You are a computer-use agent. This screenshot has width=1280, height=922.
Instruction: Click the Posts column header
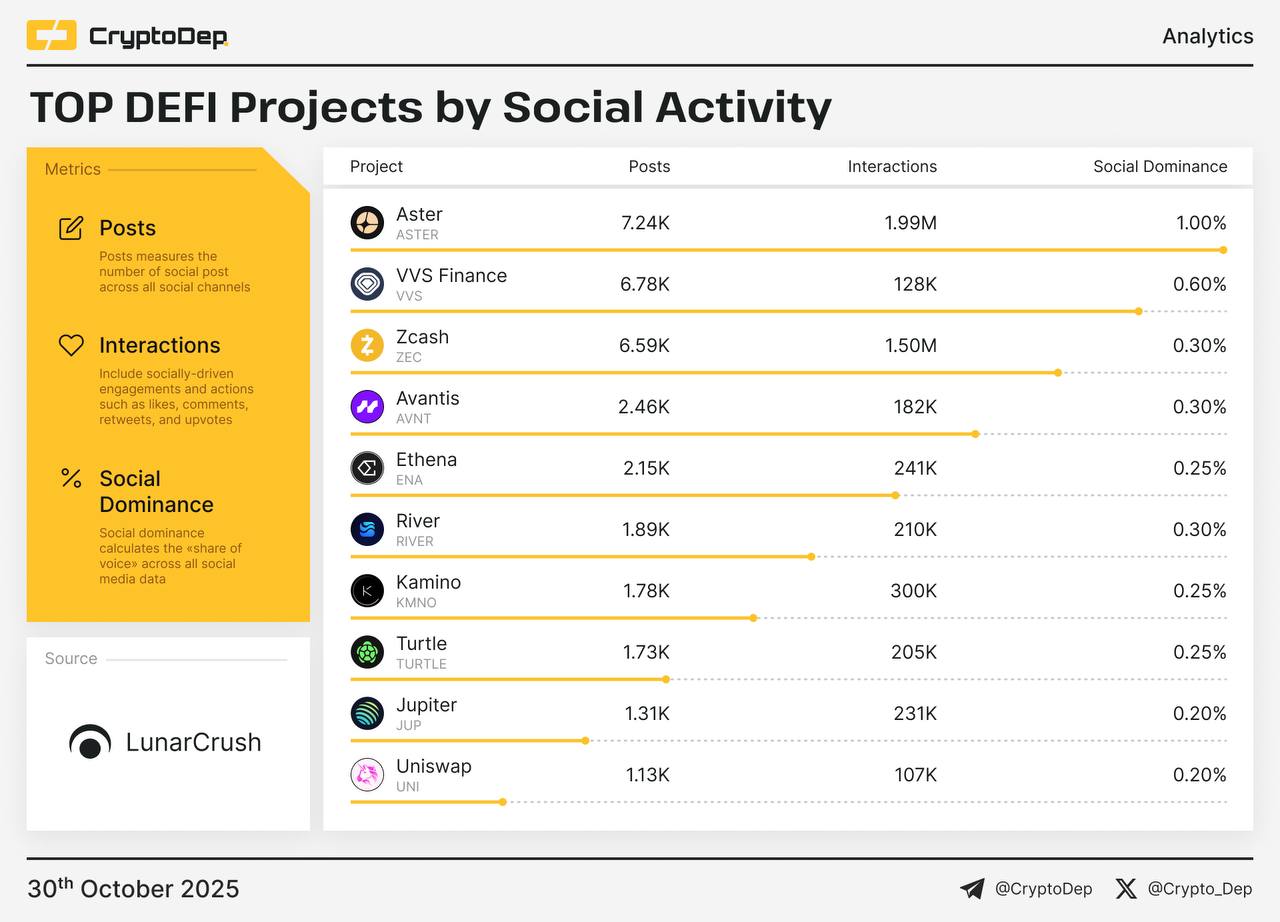(649, 167)
